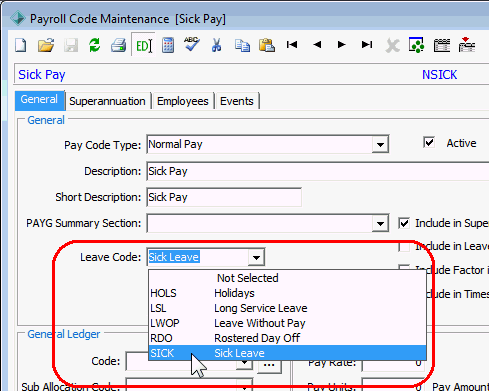Open a record with the folder icon
Screen dimensions: 489x391
46,45
